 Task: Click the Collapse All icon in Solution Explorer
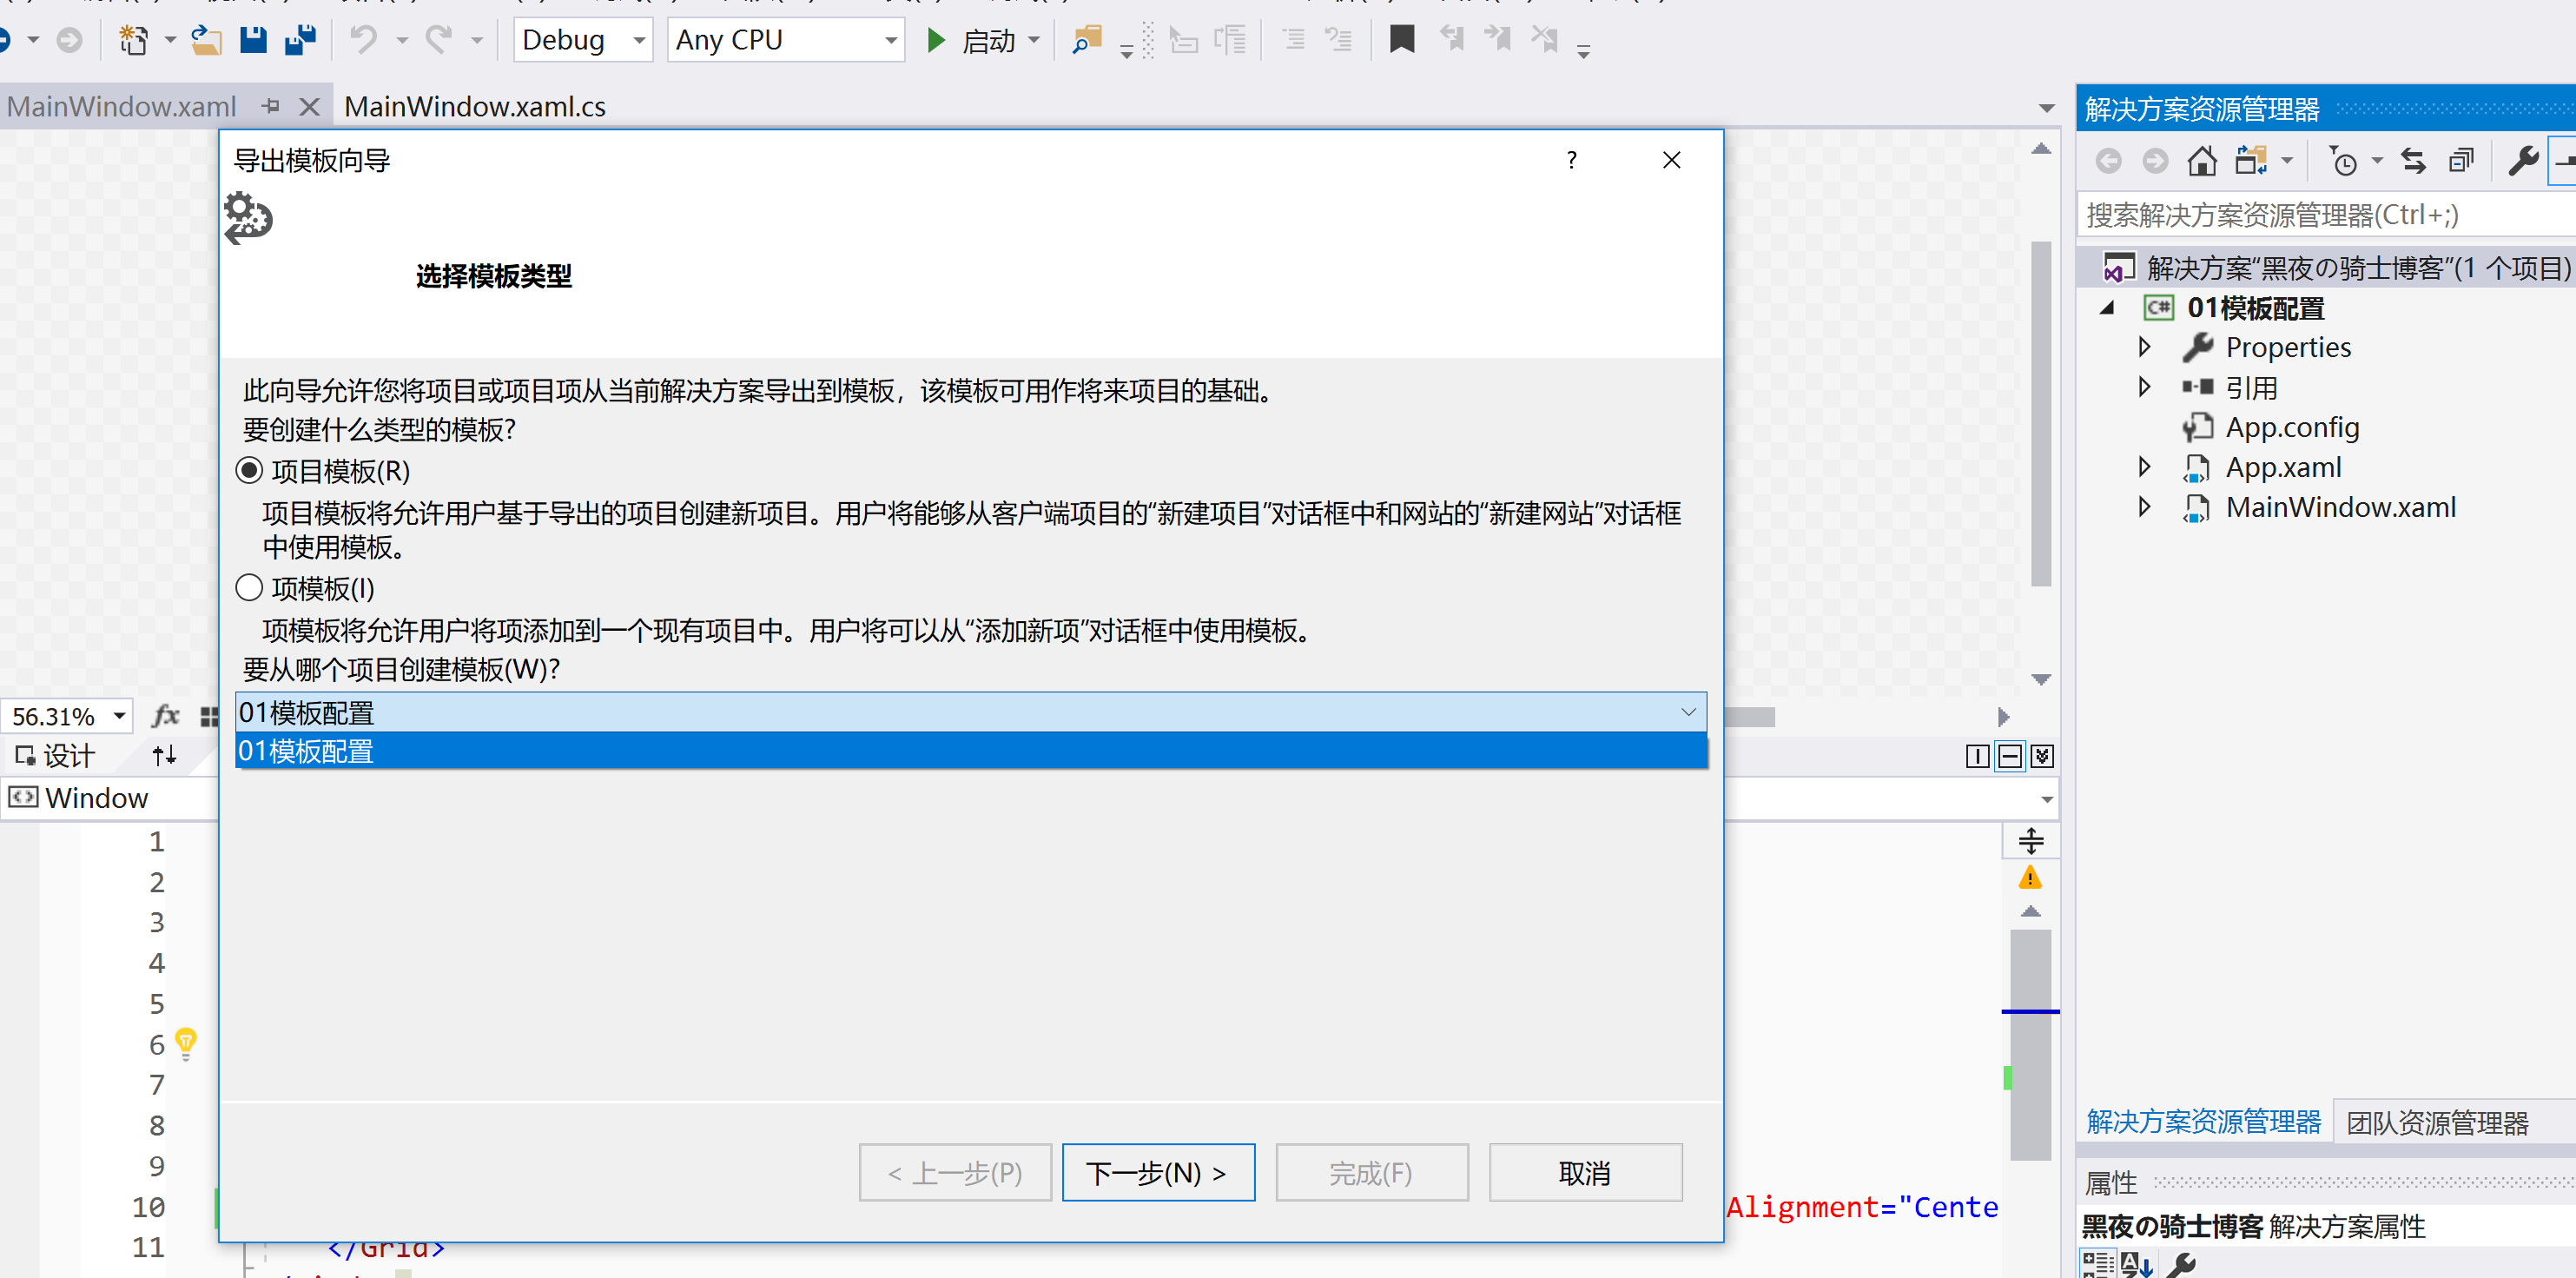(x=2461, y=160)
